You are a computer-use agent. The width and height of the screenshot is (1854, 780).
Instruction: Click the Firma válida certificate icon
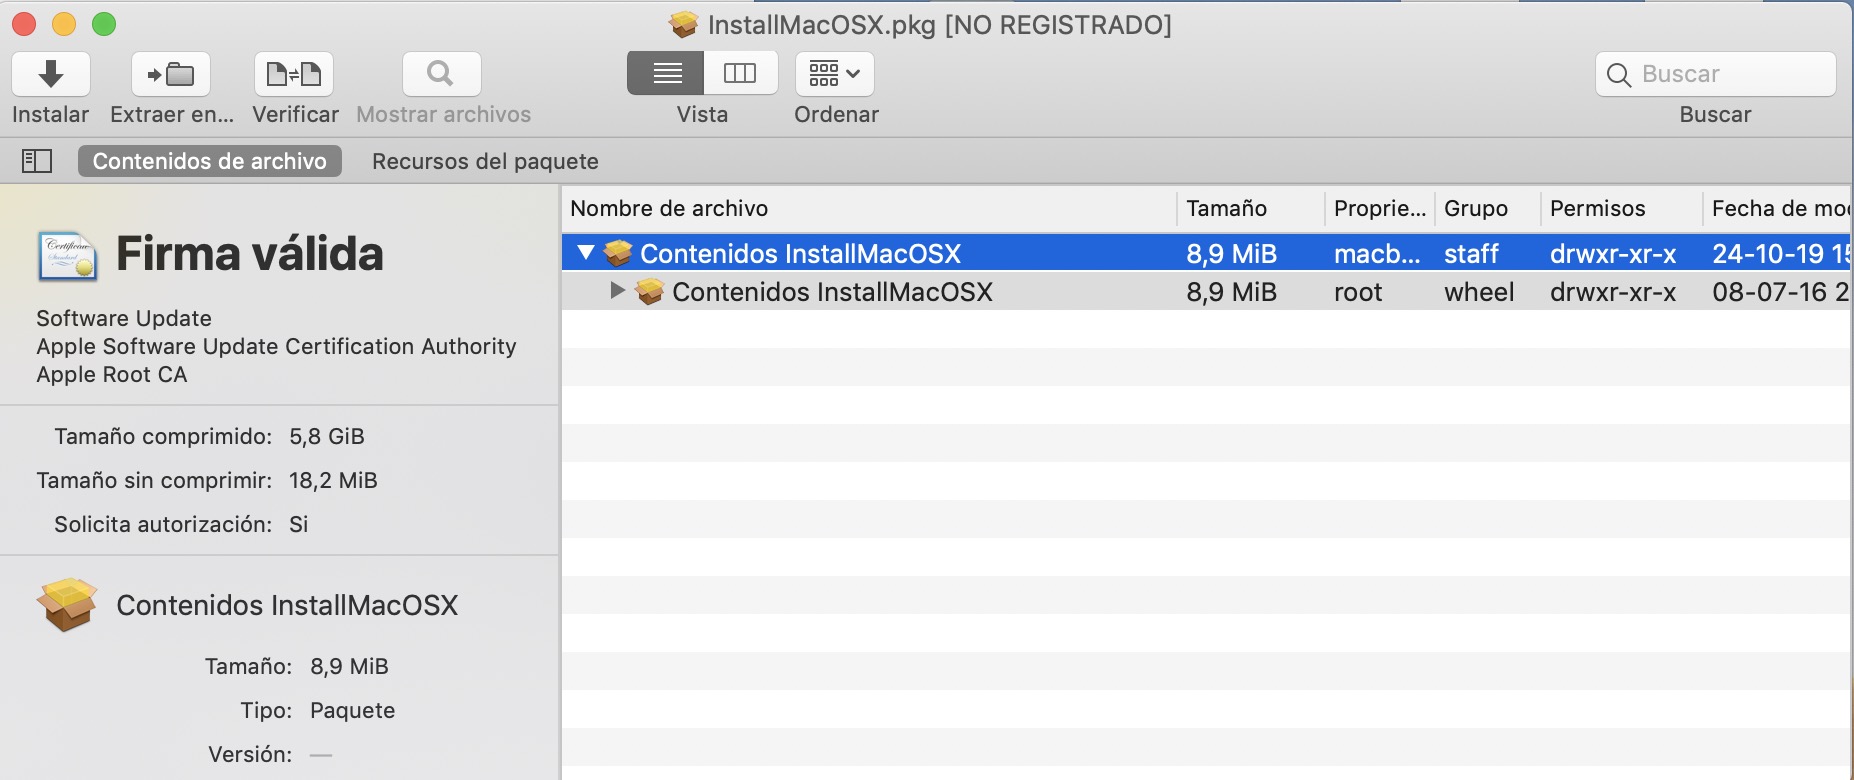coord(68,255)
